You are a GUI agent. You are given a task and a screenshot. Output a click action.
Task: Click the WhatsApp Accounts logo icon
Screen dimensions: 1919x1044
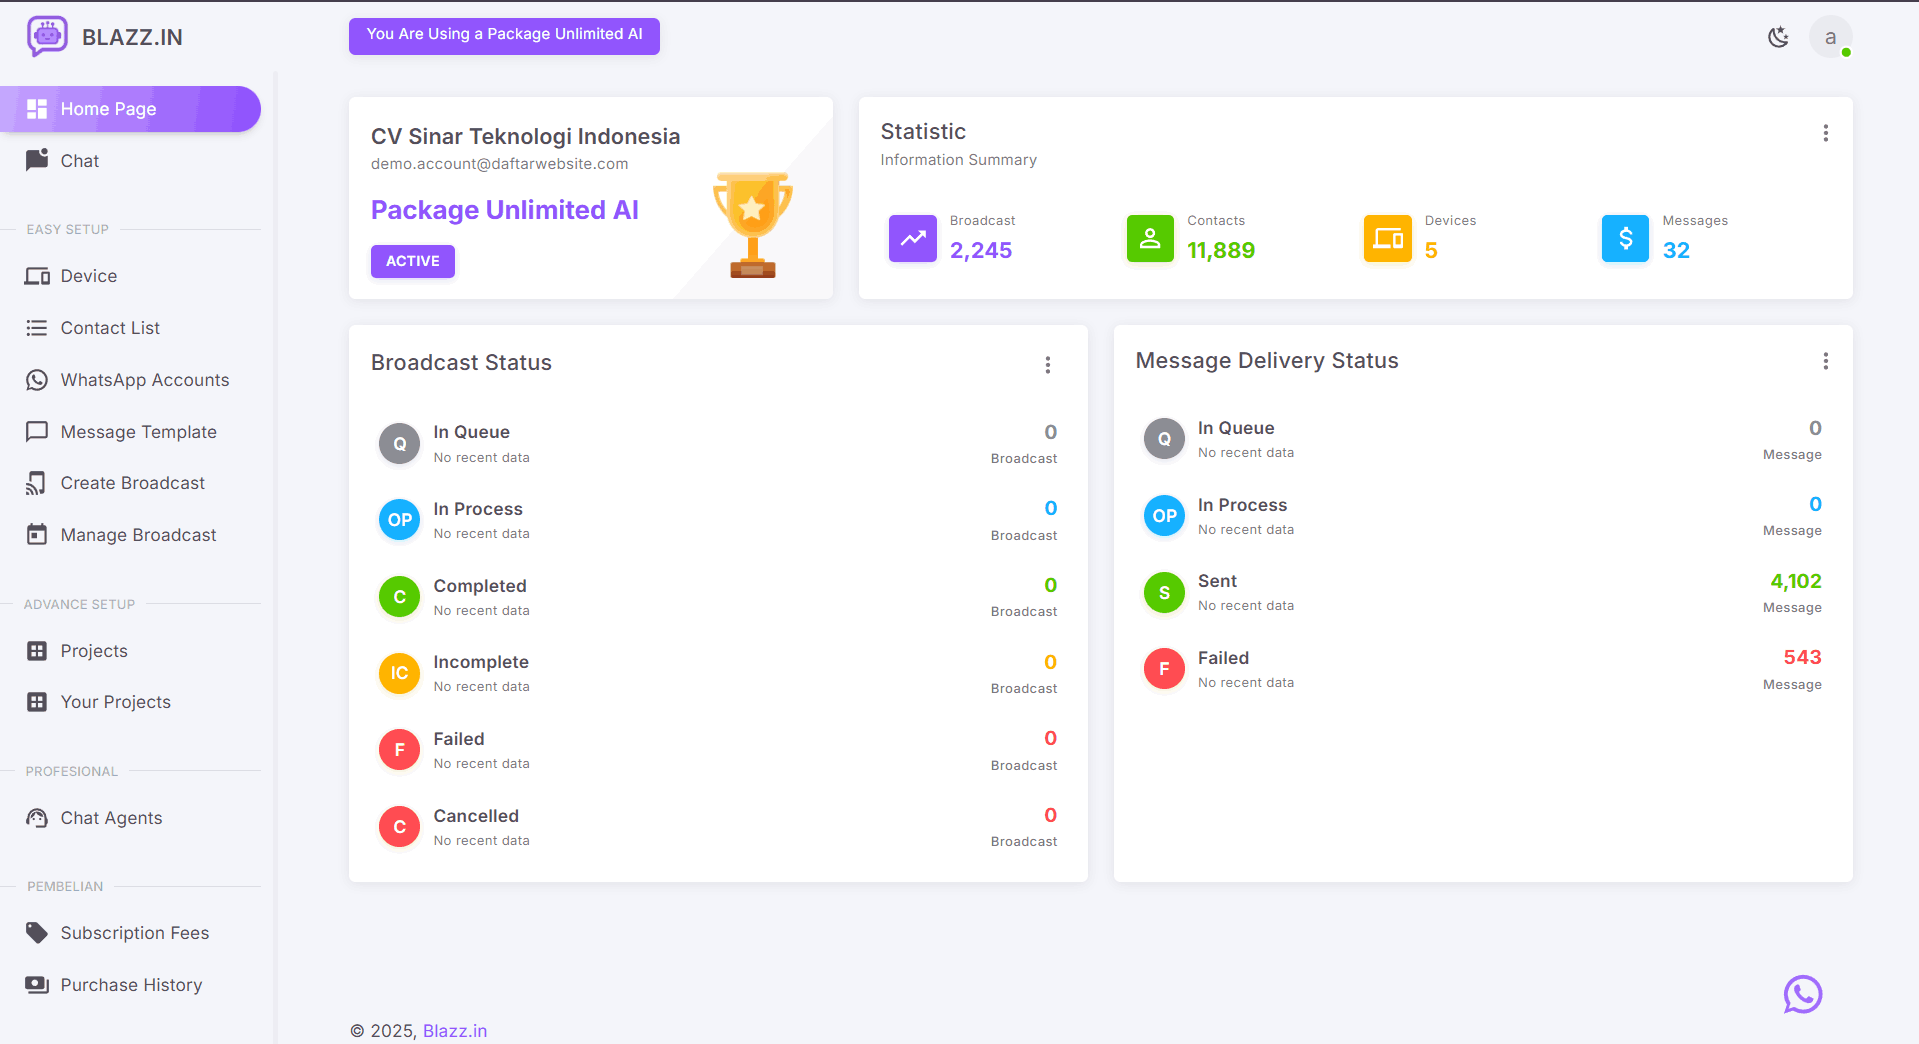(x=37, y=380)
